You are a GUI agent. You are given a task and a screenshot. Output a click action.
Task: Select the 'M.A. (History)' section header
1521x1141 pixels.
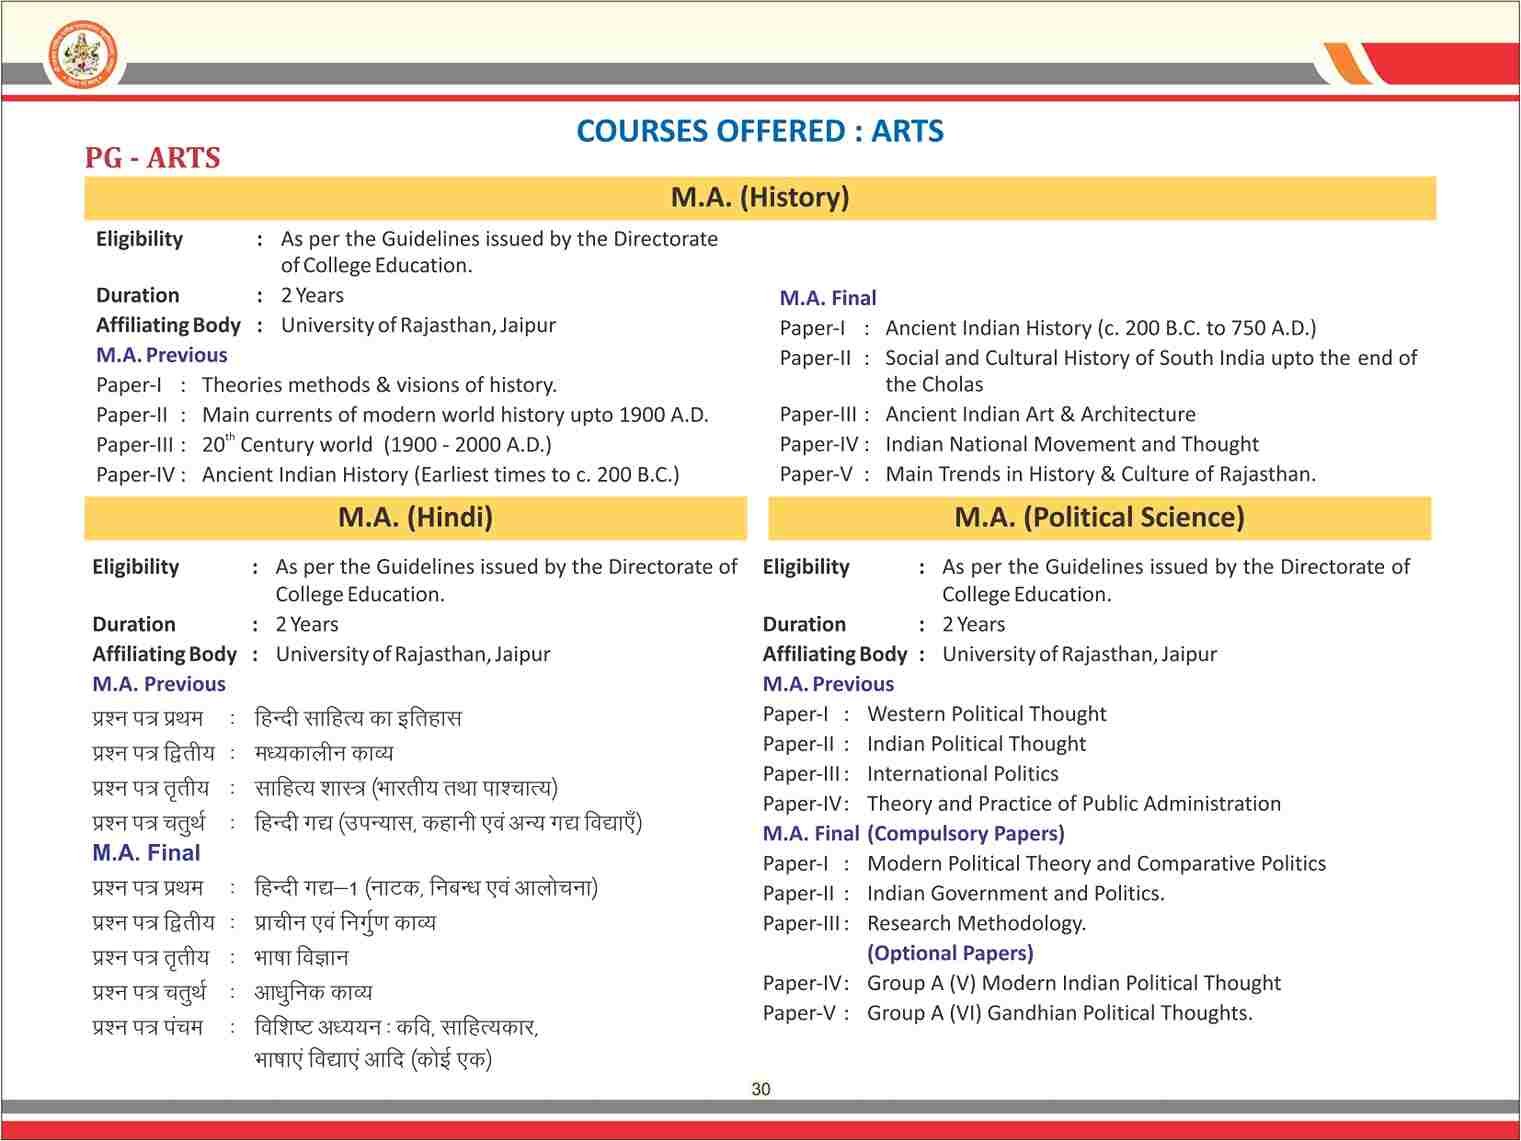pos(760,197)
